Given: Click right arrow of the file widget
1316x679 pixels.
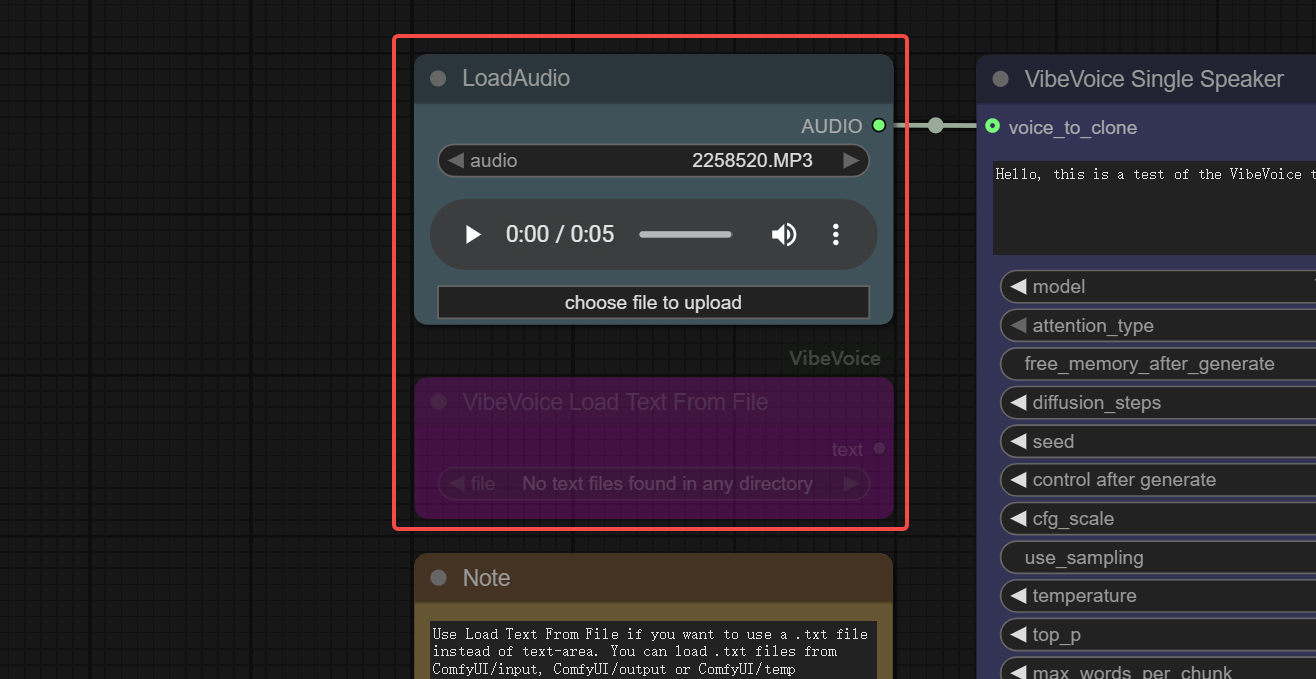Looking at the screenshot, I should click(851, 484).
